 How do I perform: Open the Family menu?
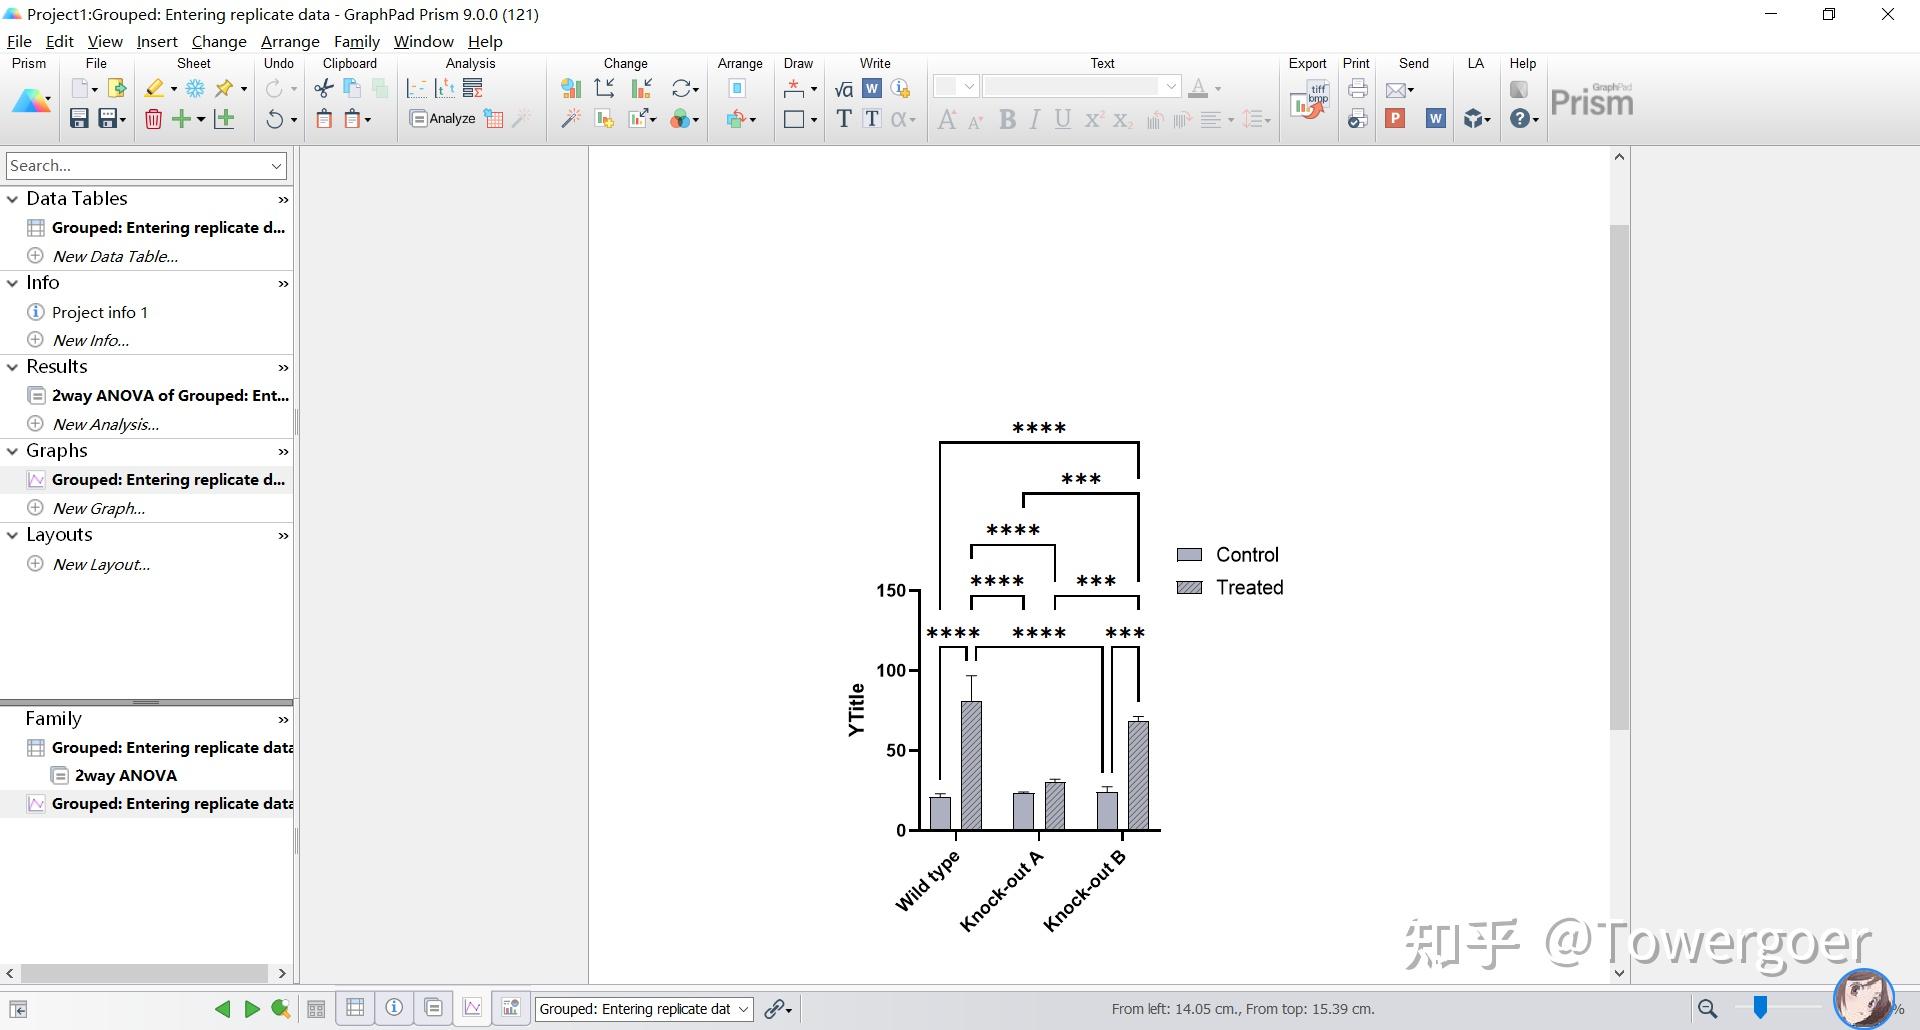pos(357,41)
